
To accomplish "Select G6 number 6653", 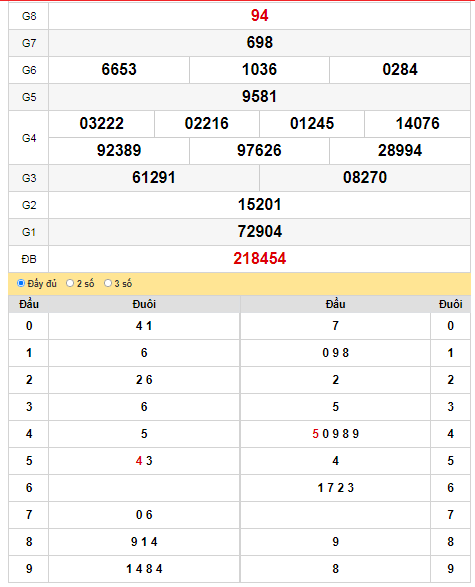I will pyautogui.click(x=119, y=70).
